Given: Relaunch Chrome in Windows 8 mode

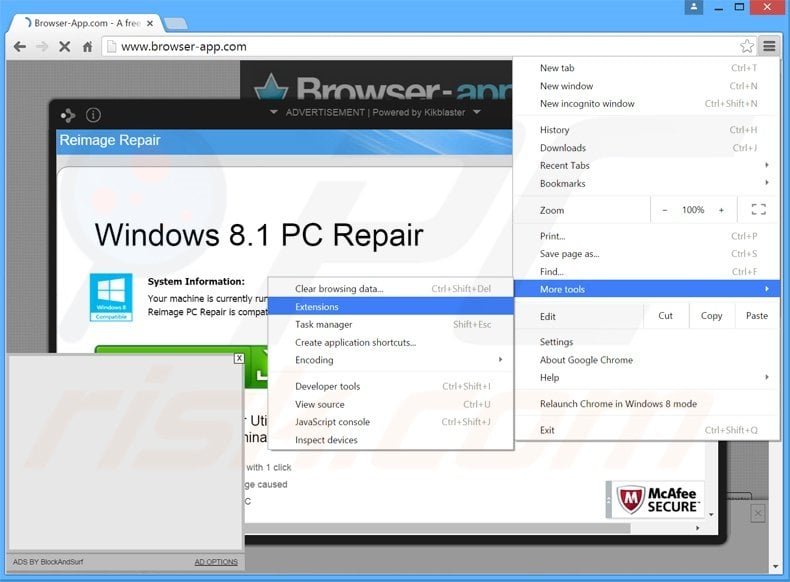Looking at the screenshot, I should [646, 404].
